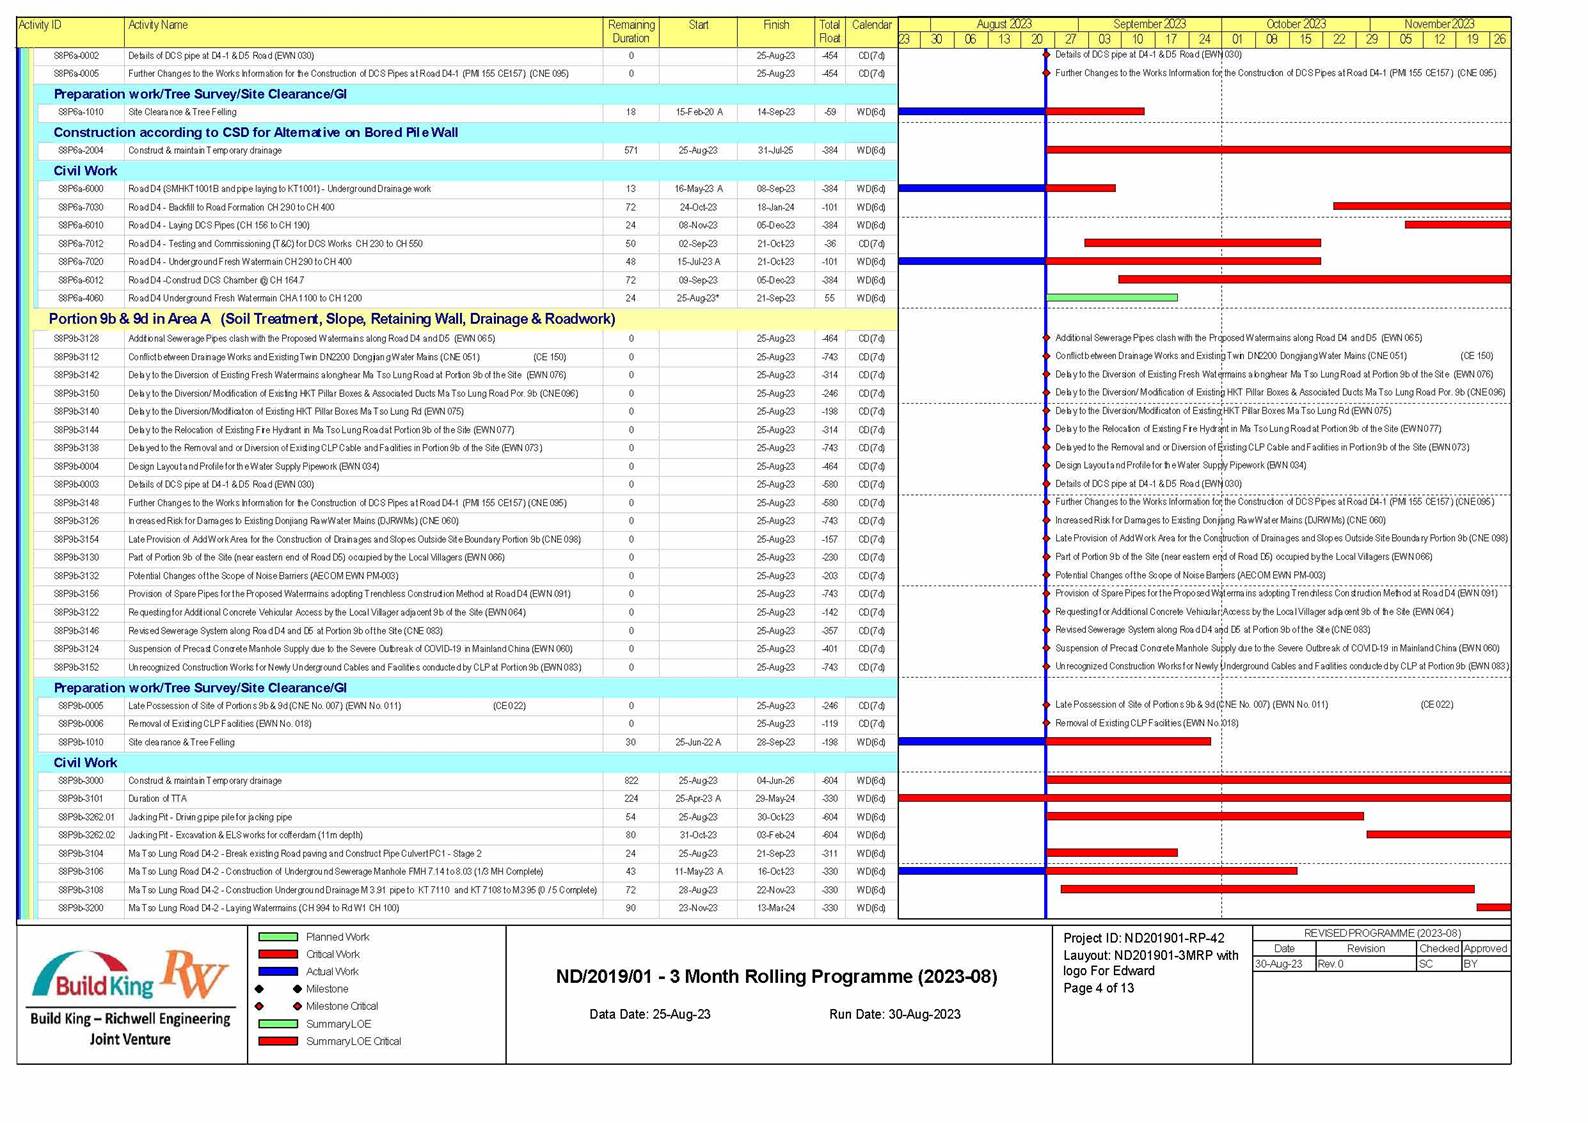The height and width of the screenshot is (1123, 1588).
Task: Click Finish date 31-Jul-25 for temporary drainage
Action: pos(775,151)
